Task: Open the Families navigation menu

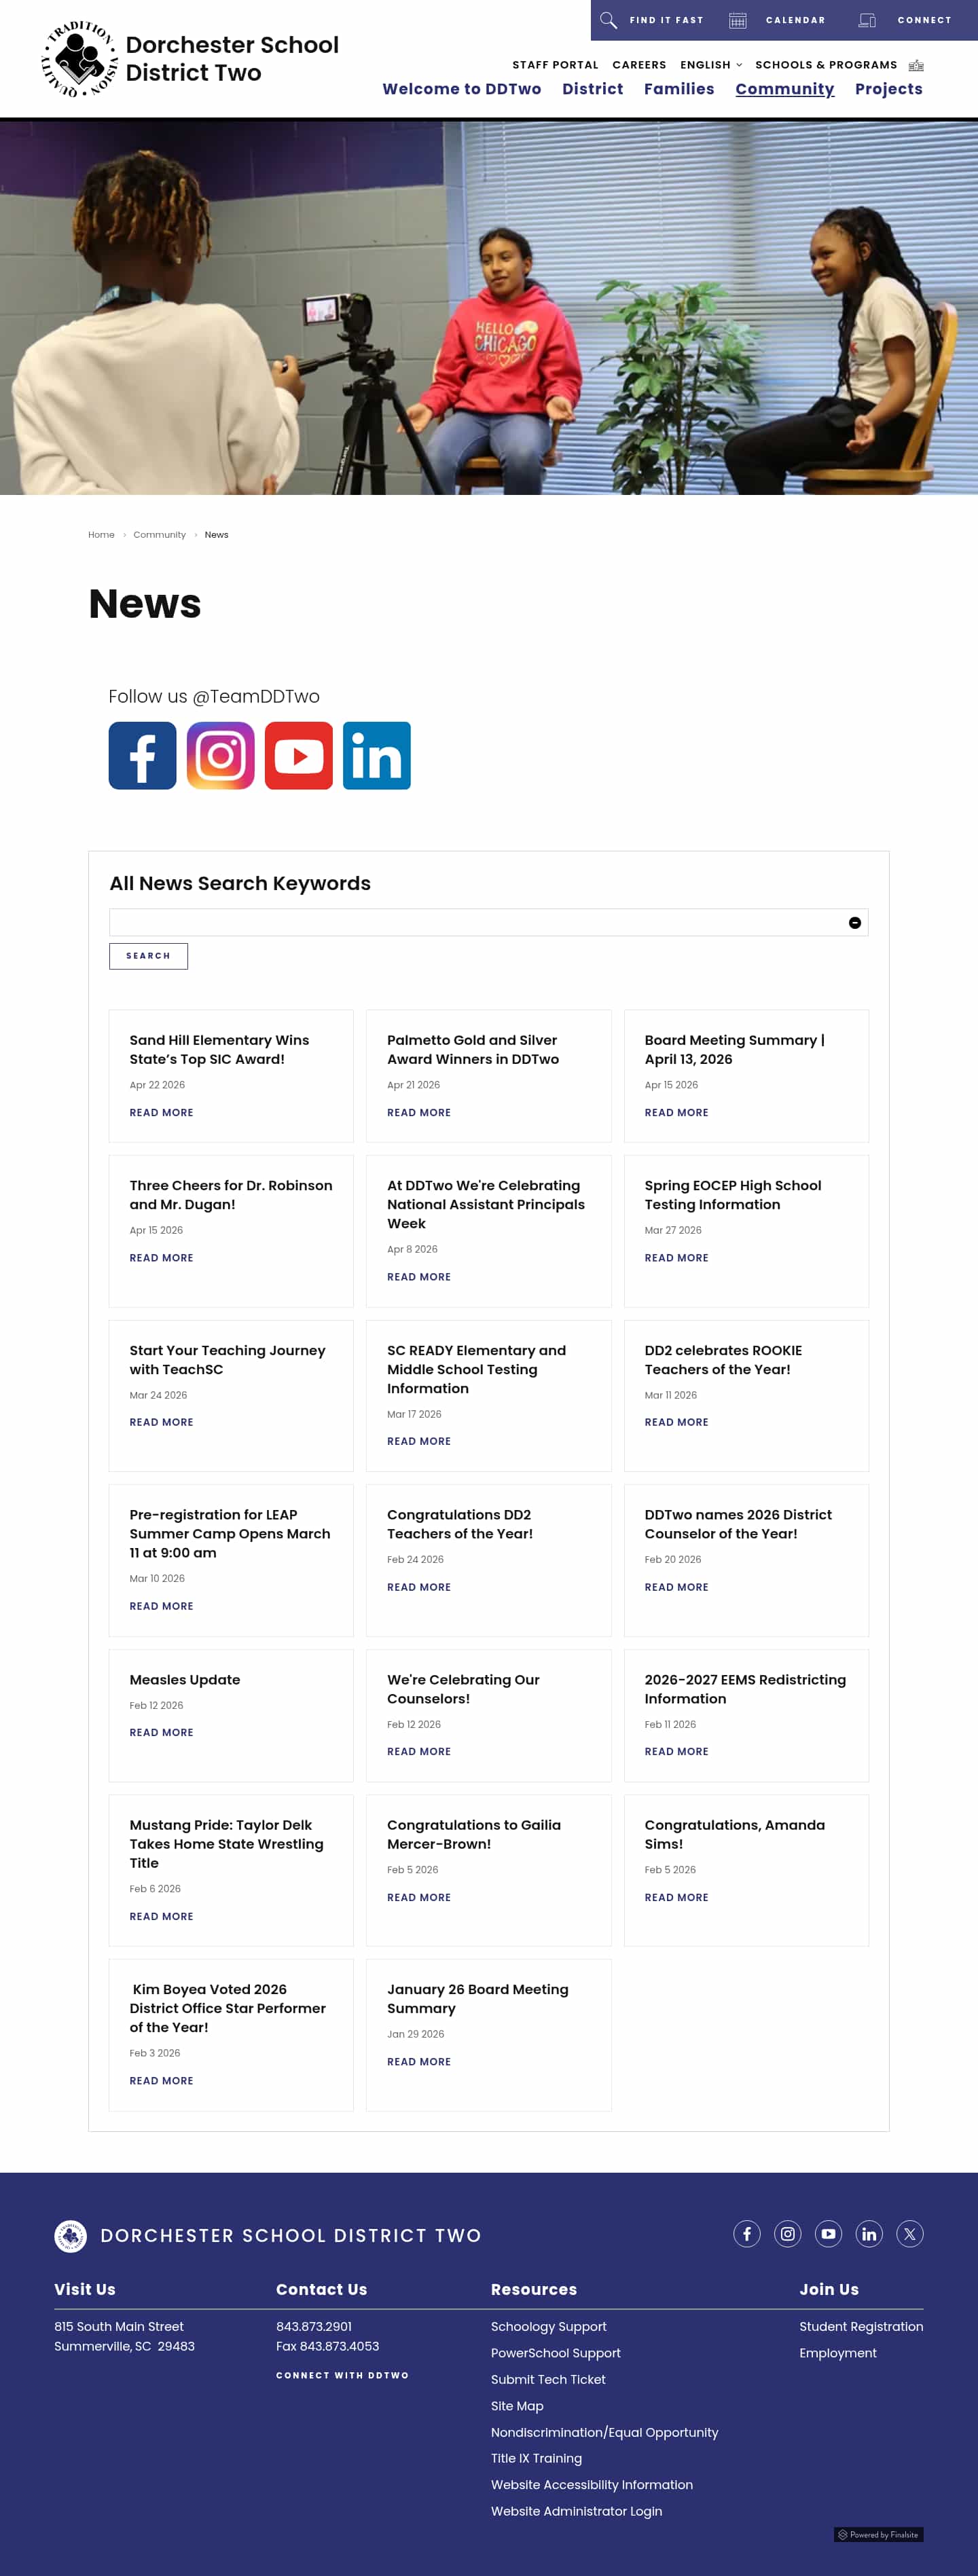Action: click(x=678, y=89)
